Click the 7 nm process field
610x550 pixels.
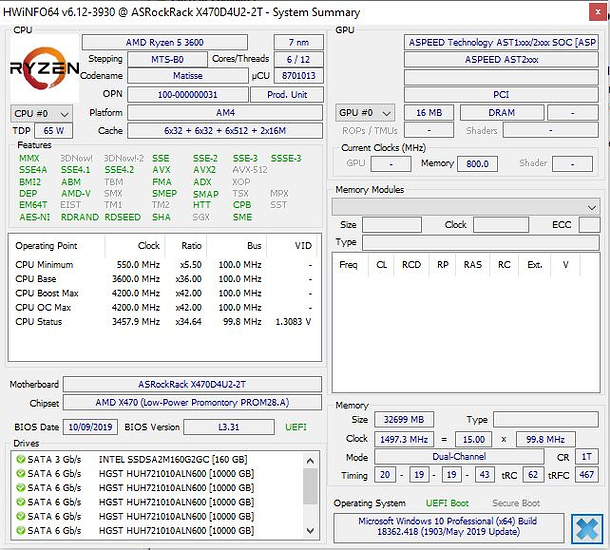[x=299, y=42]
